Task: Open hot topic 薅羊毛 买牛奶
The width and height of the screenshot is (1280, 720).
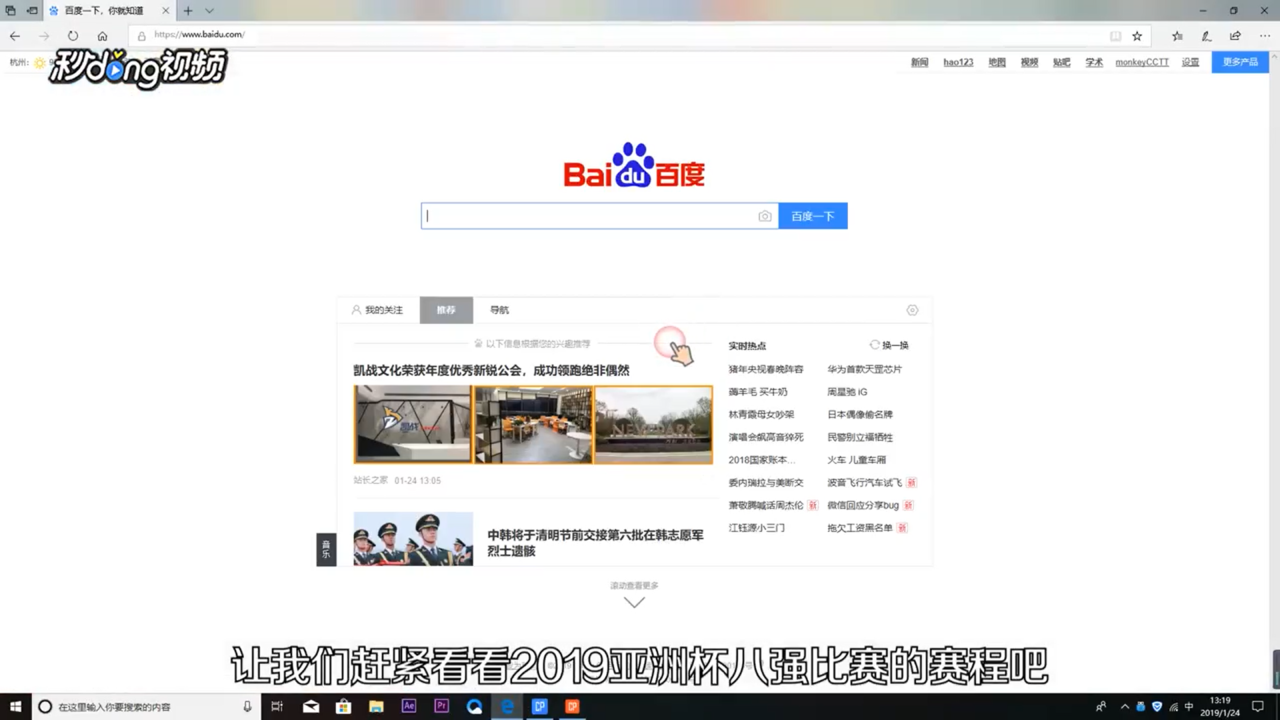Action: [x=758, y=392]
